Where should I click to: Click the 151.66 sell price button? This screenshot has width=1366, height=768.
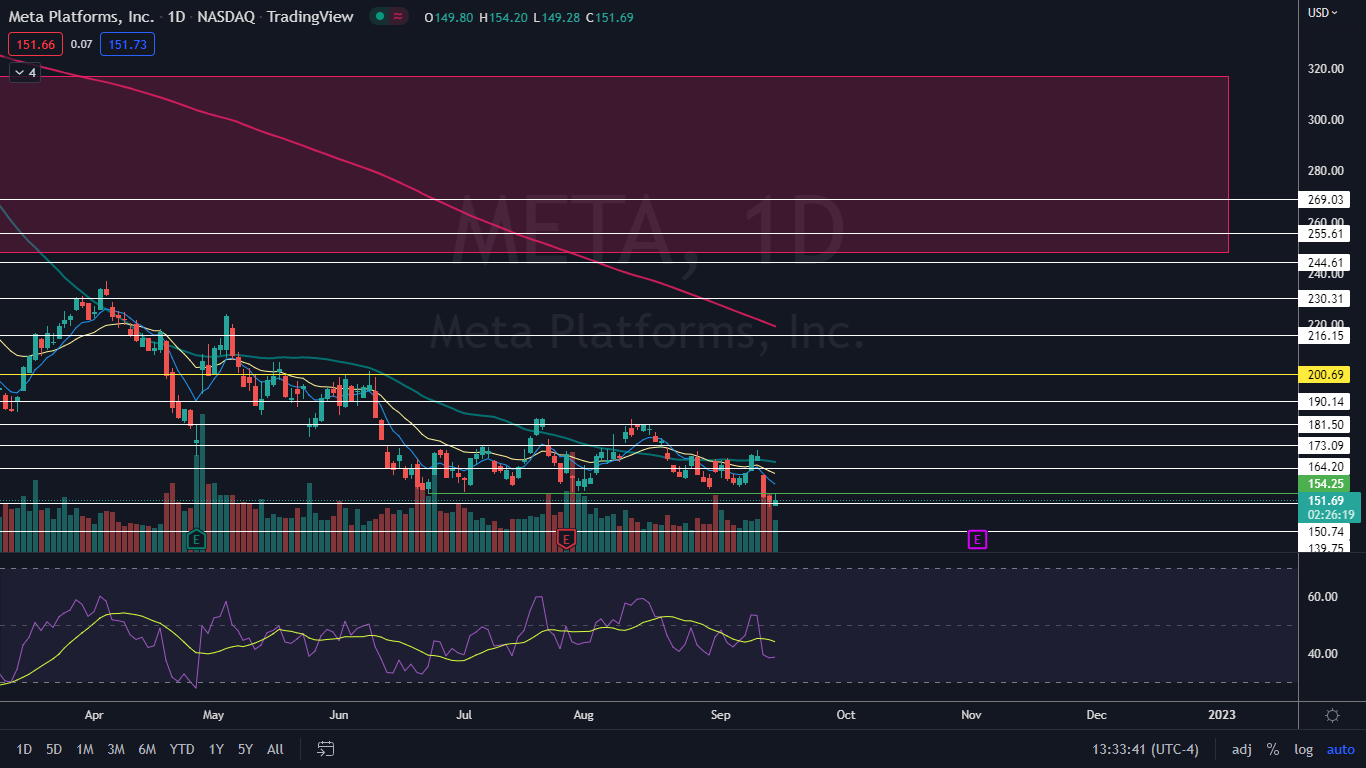tap(35, 44)
